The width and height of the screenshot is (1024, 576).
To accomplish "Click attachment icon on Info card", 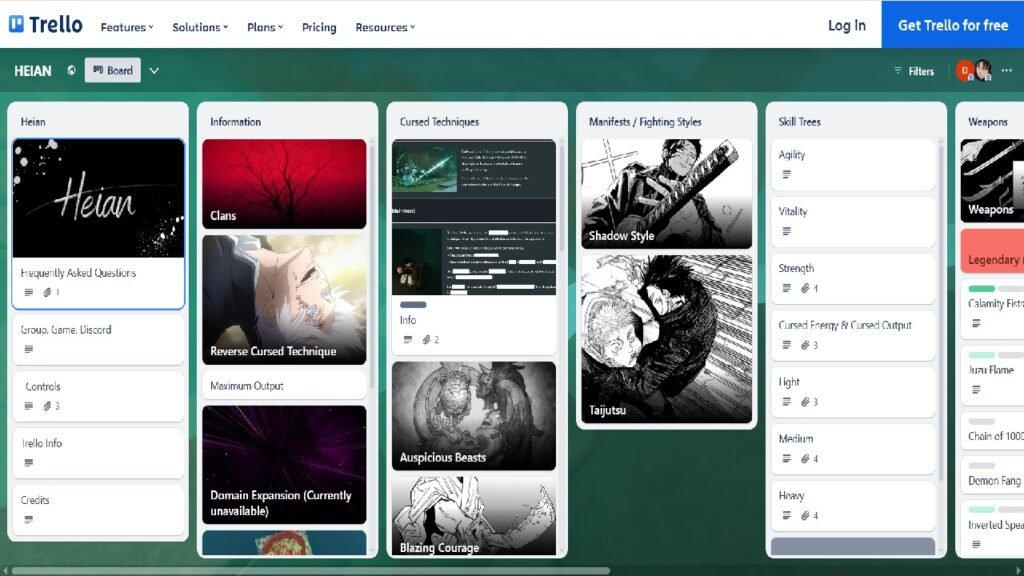I will coord(426,340).
